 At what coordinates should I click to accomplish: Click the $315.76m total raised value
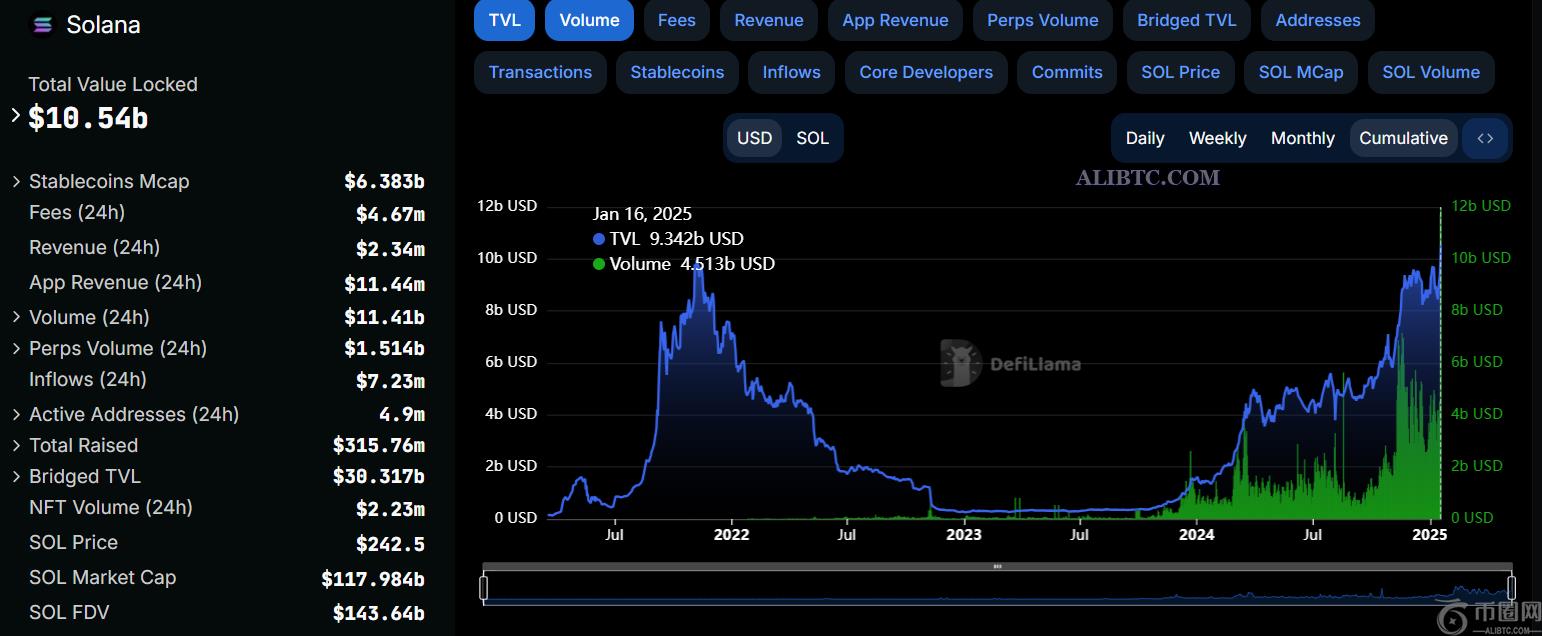[378, 445]
